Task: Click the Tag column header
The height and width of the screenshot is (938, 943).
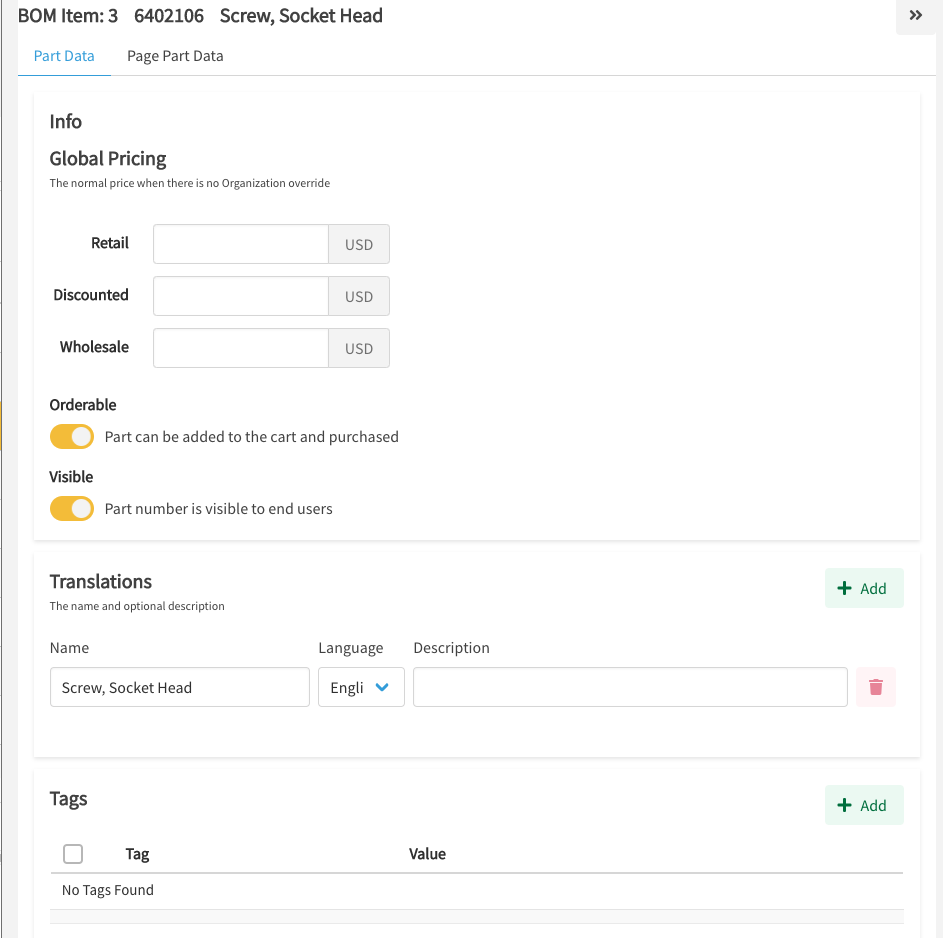Action: pyautogui.click(x=137, y=854)
